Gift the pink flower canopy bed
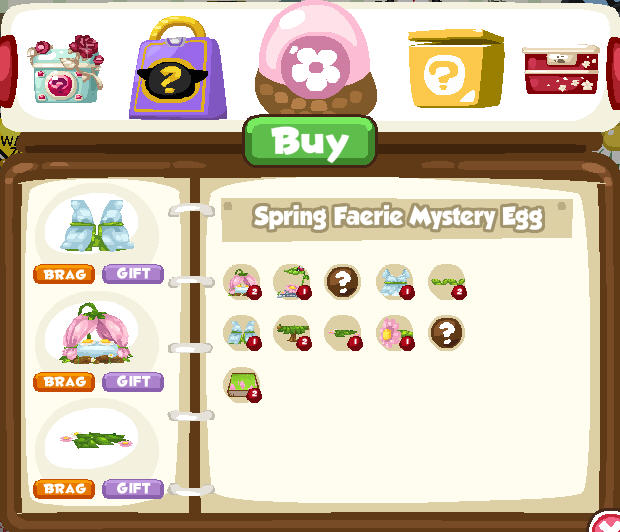The image size is (620, 532). [x=133, y=381]
